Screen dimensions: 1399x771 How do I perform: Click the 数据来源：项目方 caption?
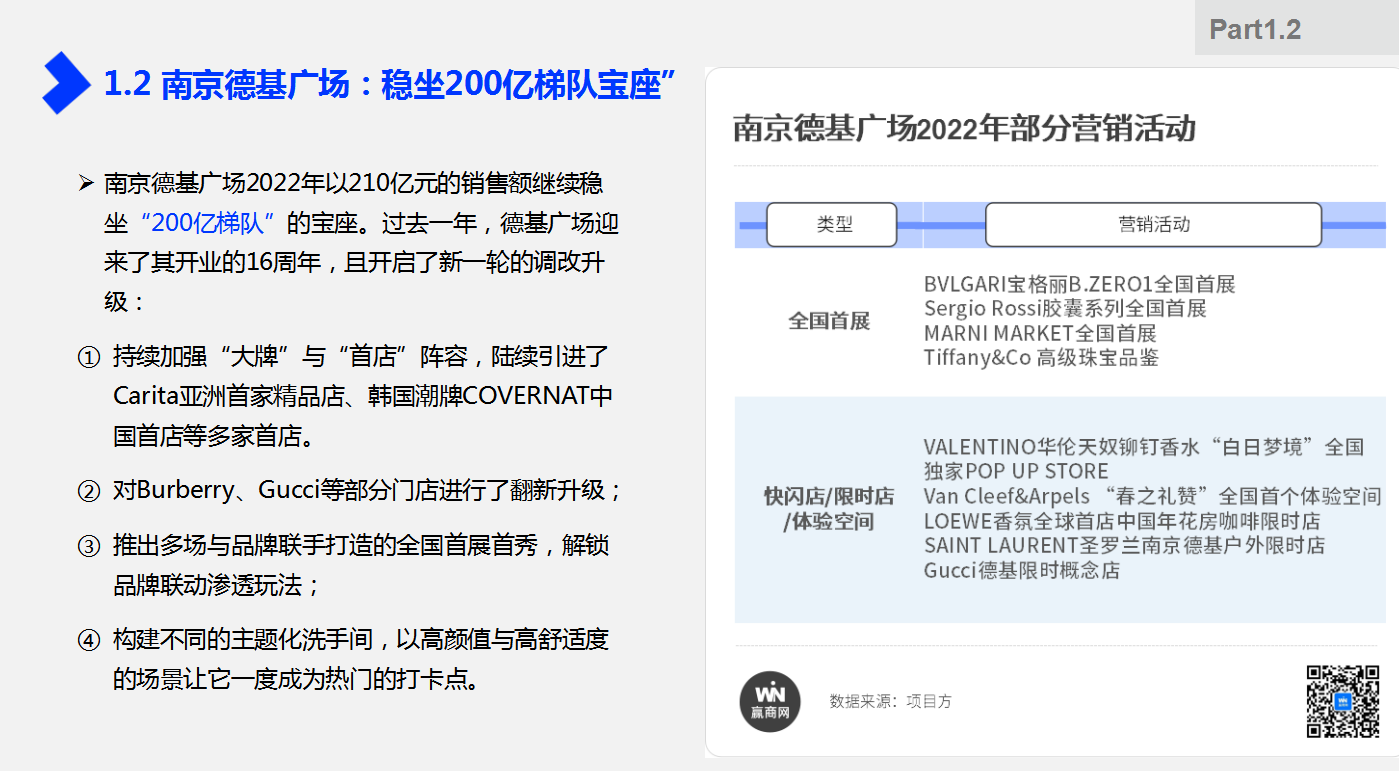(x=890, y=701)
